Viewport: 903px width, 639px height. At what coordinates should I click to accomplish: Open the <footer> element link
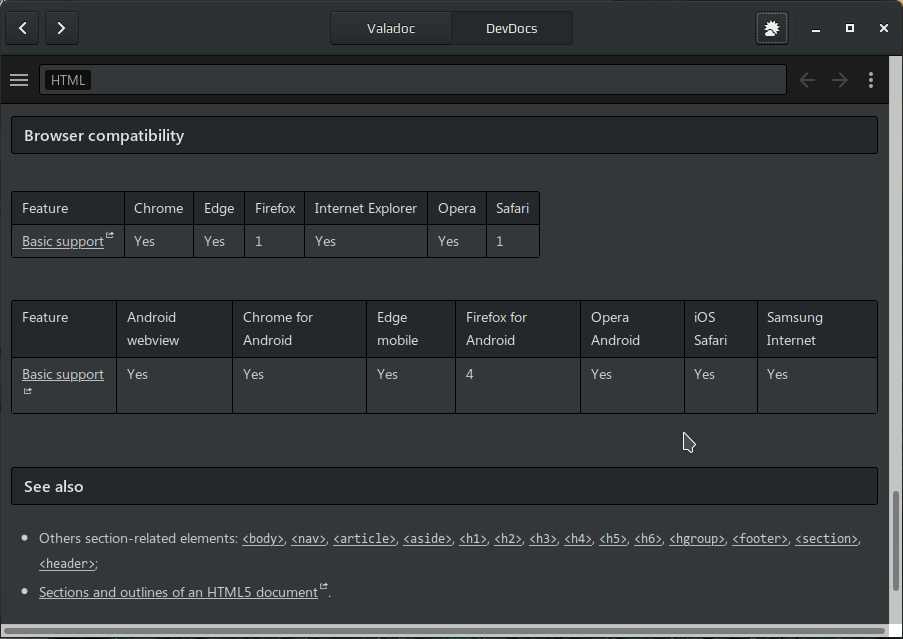pos(760,539)
